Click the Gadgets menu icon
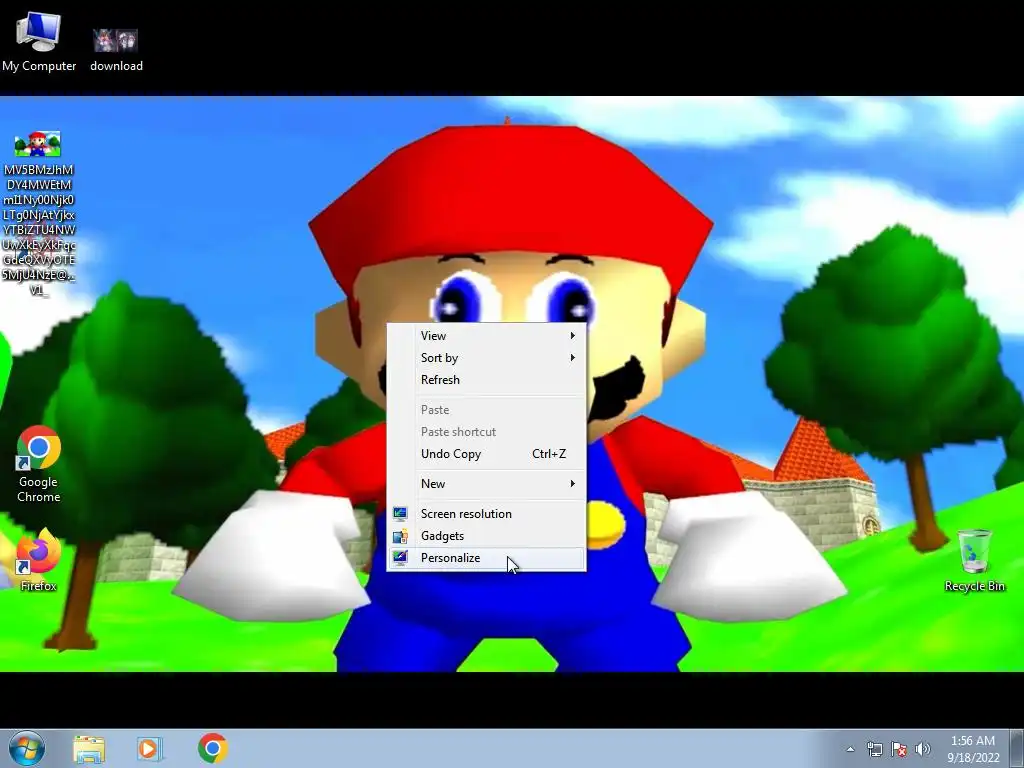 (x=400, y=536)
